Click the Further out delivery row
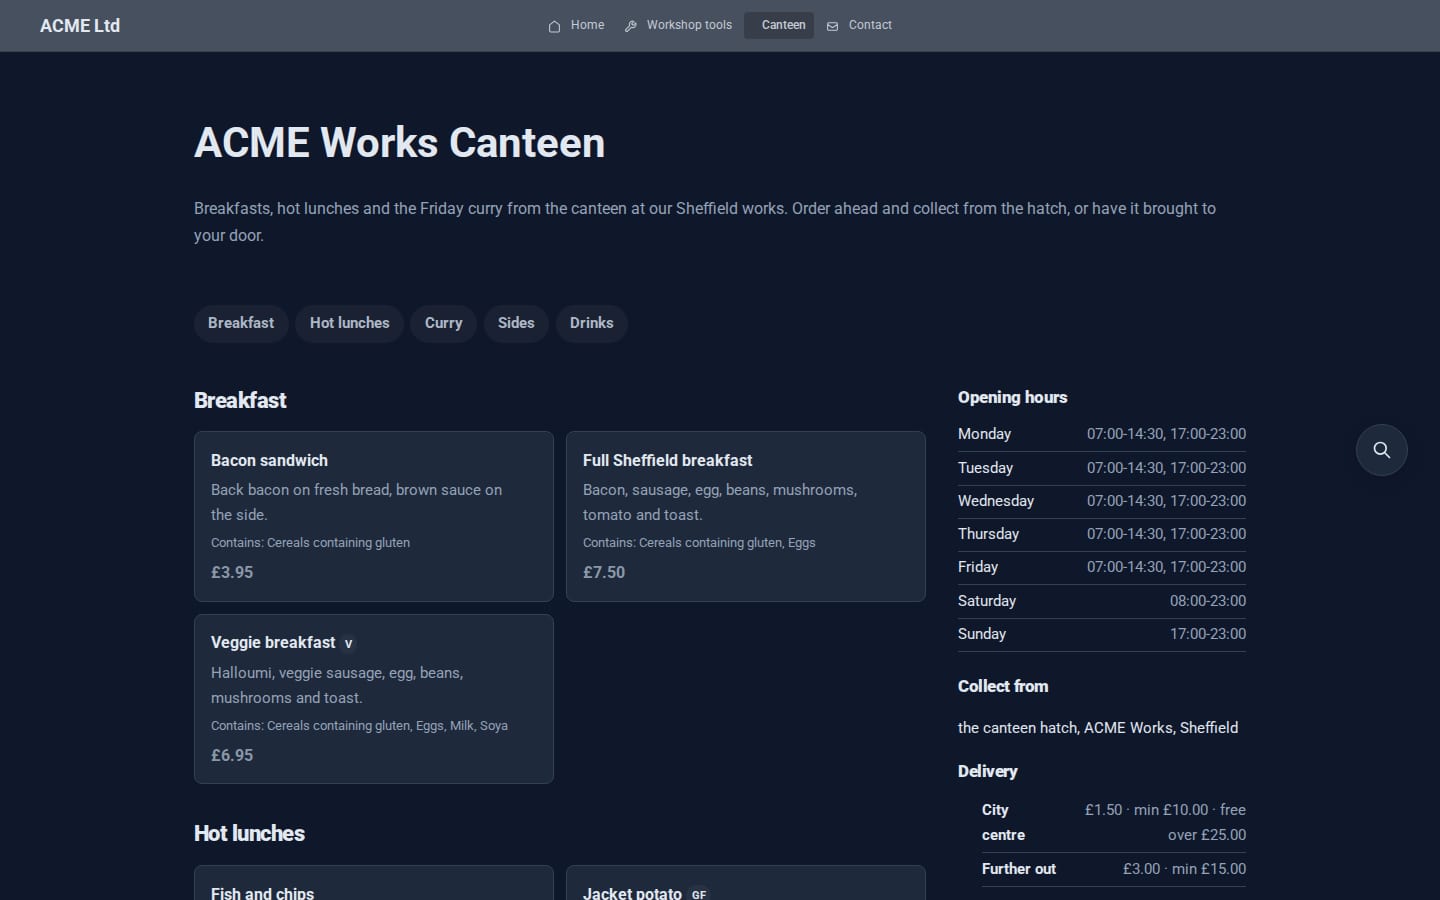The image size is (1440, 900). pyautogui.click(x=1114, y=869)
